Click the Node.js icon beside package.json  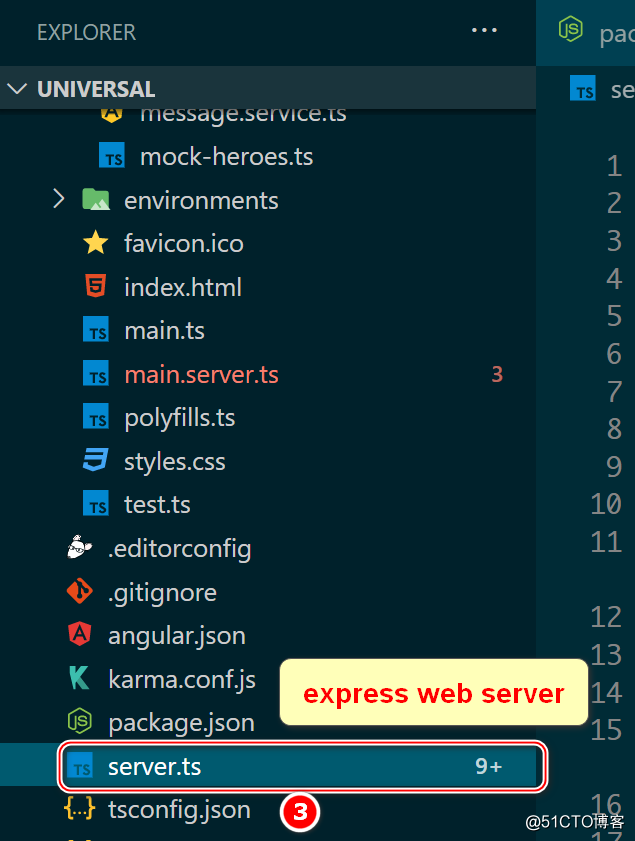click(79, 722)
